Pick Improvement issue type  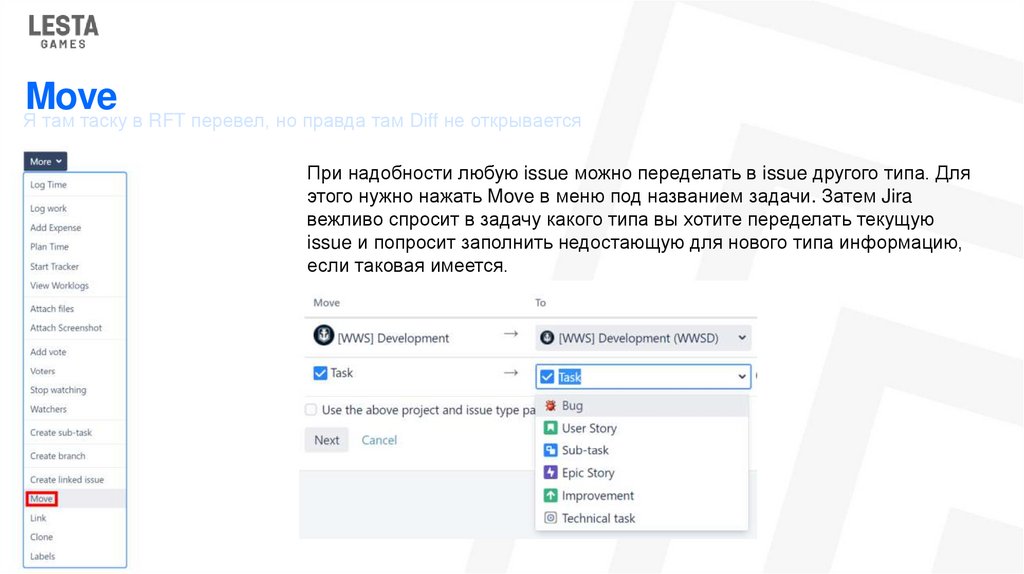[x=641, y=496]
